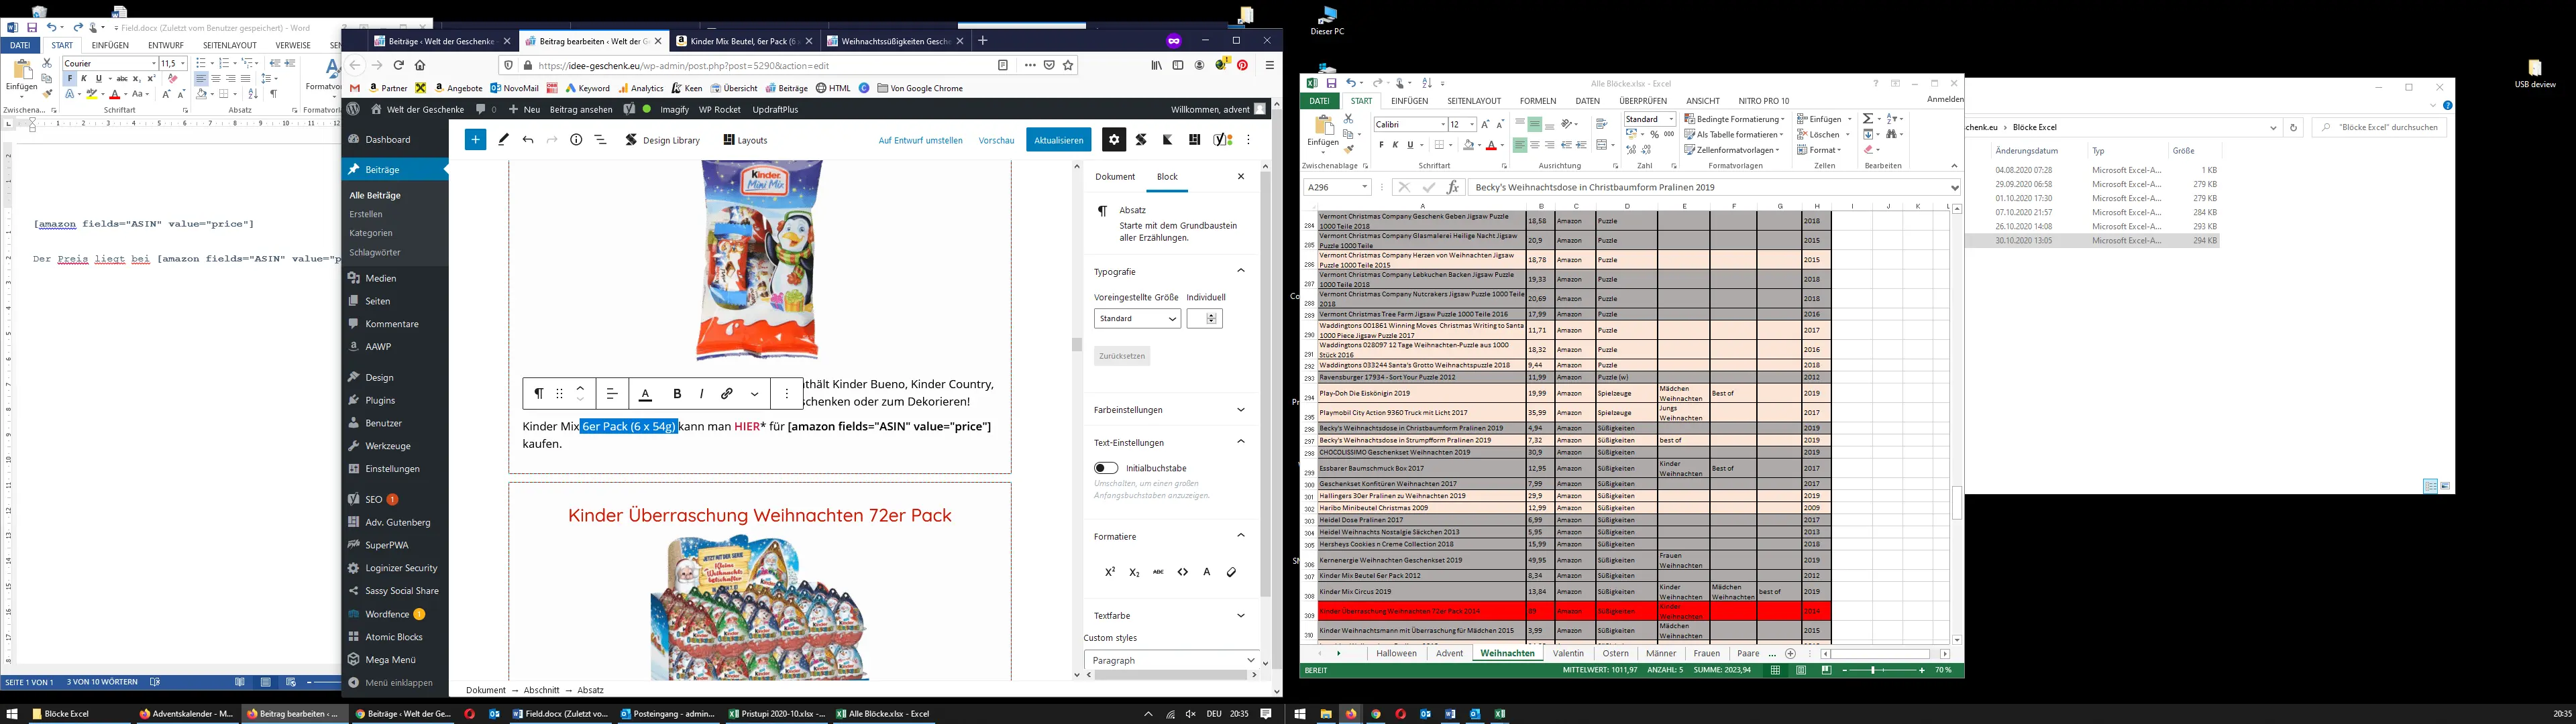Click the link icon in the block toolbar
The width and height of the screenshot is (2576, 724).
[x=727, y=394]
